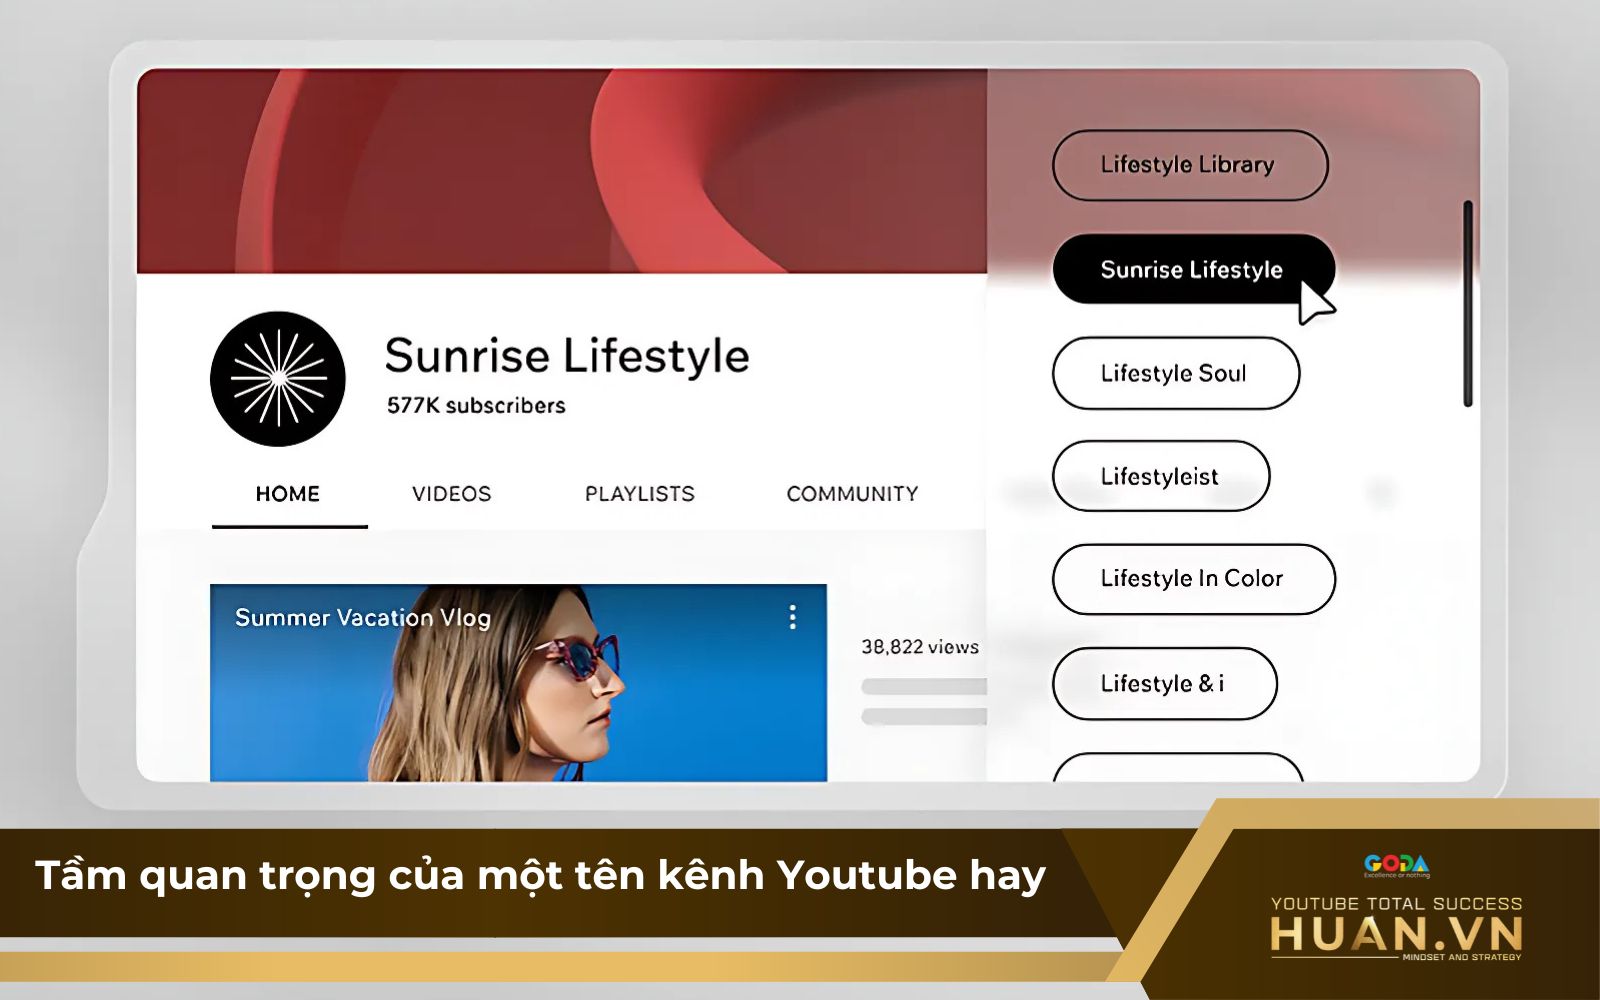Click the HUAN.VN logo
This screenshot has width=1600, height=1000.
click(1396, 935)
